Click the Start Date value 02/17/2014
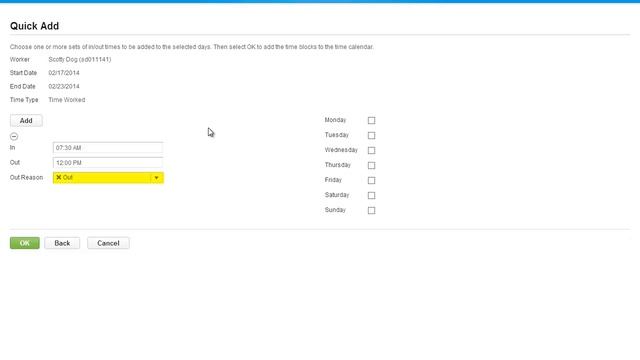The image size is (640, 360). point(64,73)
